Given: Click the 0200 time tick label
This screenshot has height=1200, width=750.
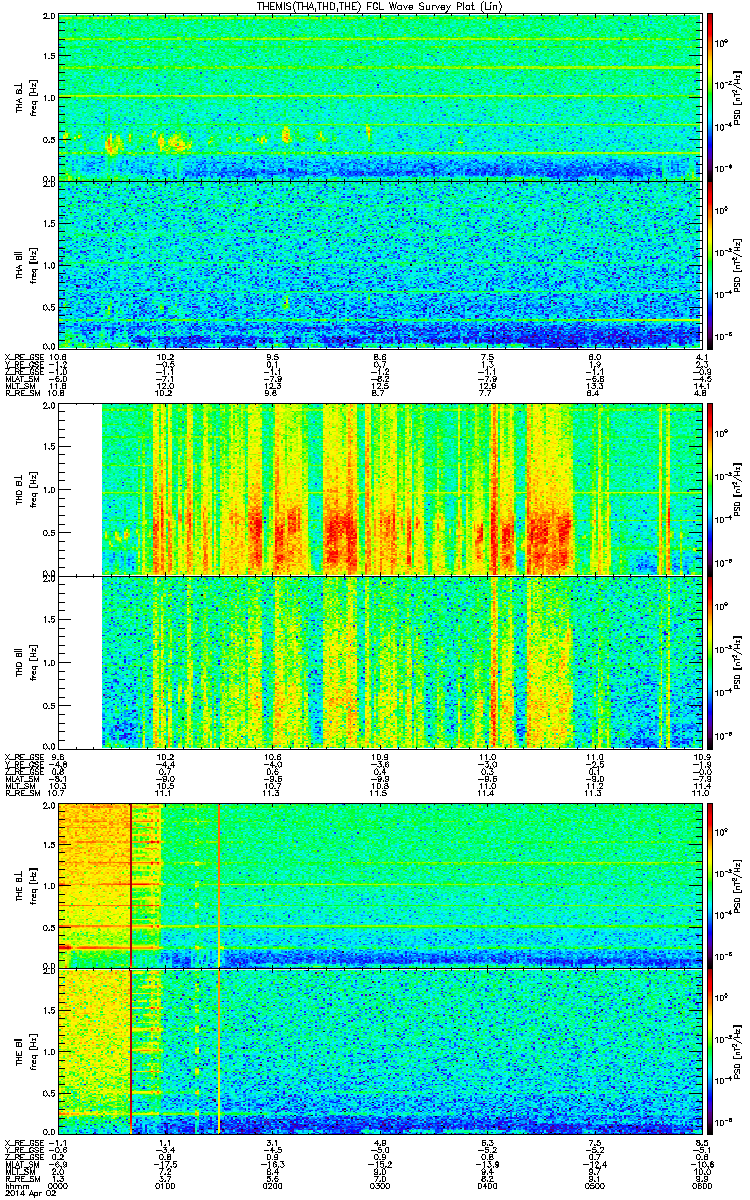Looking at the screenshot, I should (x=273, y=1187).
